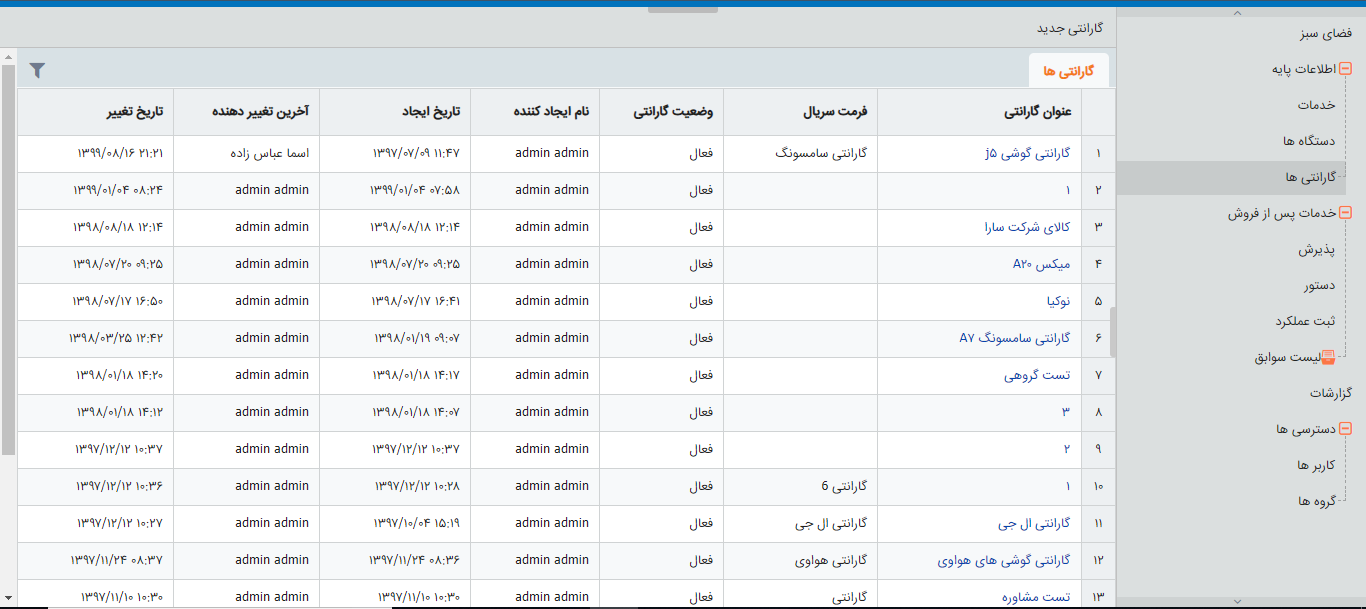Open دستور in the sidebar

1320,285
